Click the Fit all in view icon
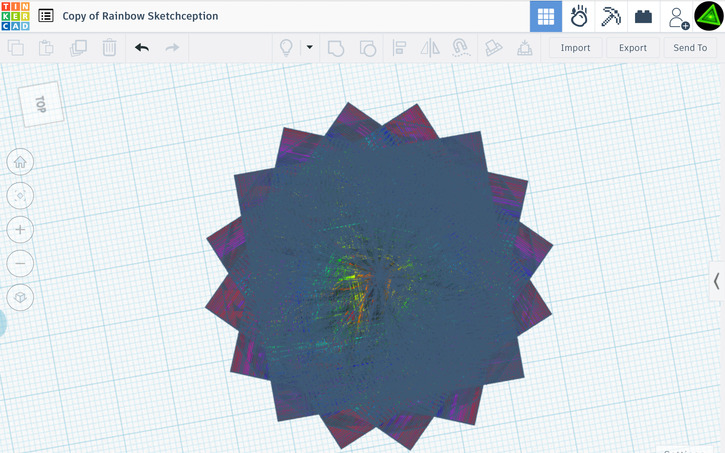 click(20, 196)
